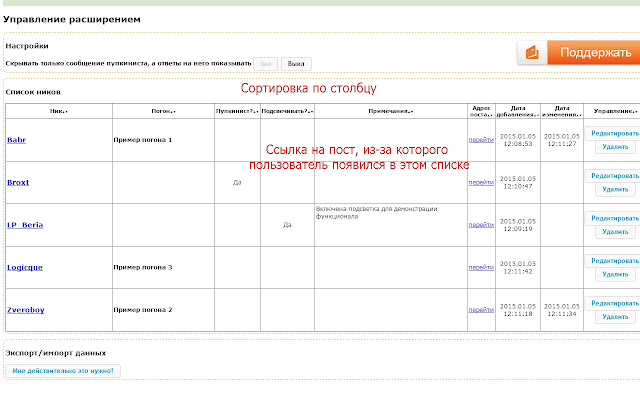Click the Мне действительно это нужно! button
Image resolution: width=640 pixels, height=400 pixels.
64,371
